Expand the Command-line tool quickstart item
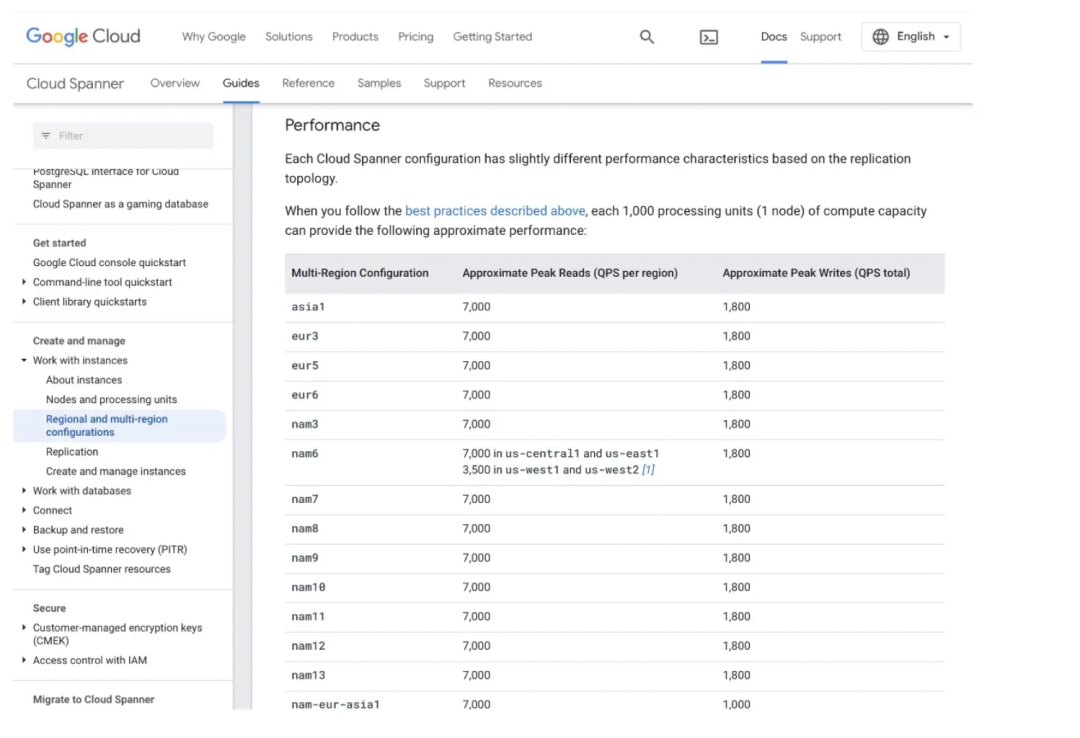1080x738 pixels. pyautogui.click(x=24, y=282)
